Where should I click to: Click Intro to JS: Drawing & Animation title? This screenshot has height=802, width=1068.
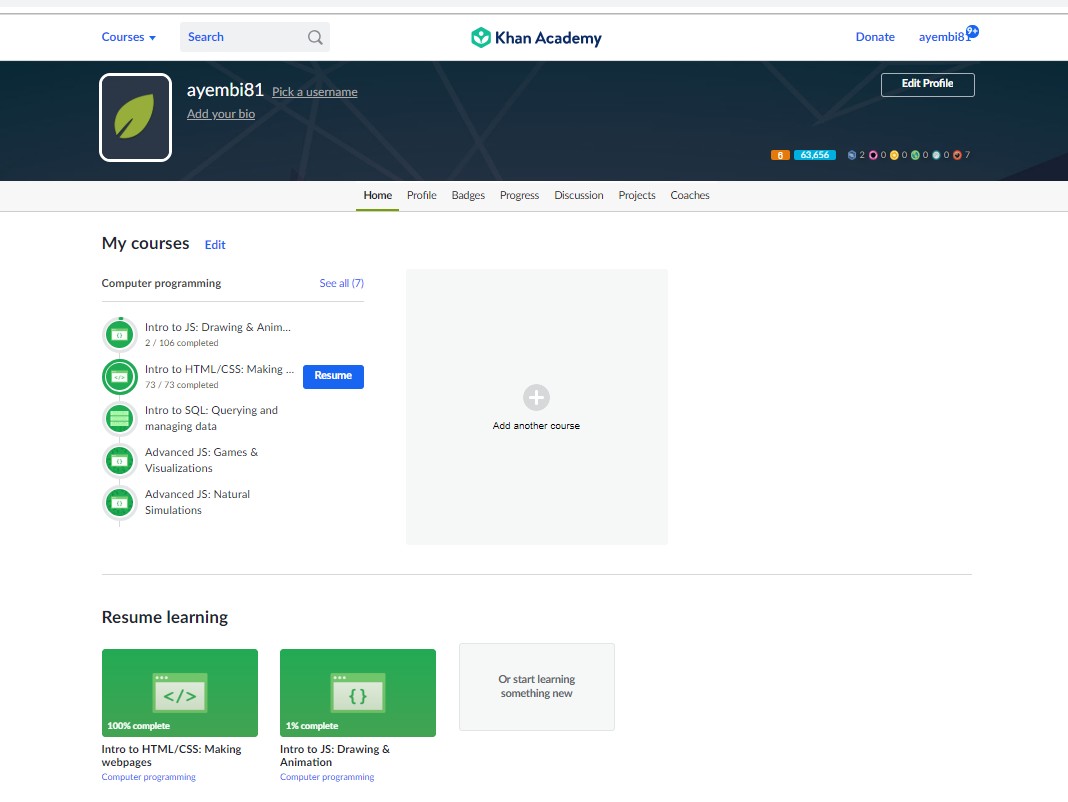(335, 755)
